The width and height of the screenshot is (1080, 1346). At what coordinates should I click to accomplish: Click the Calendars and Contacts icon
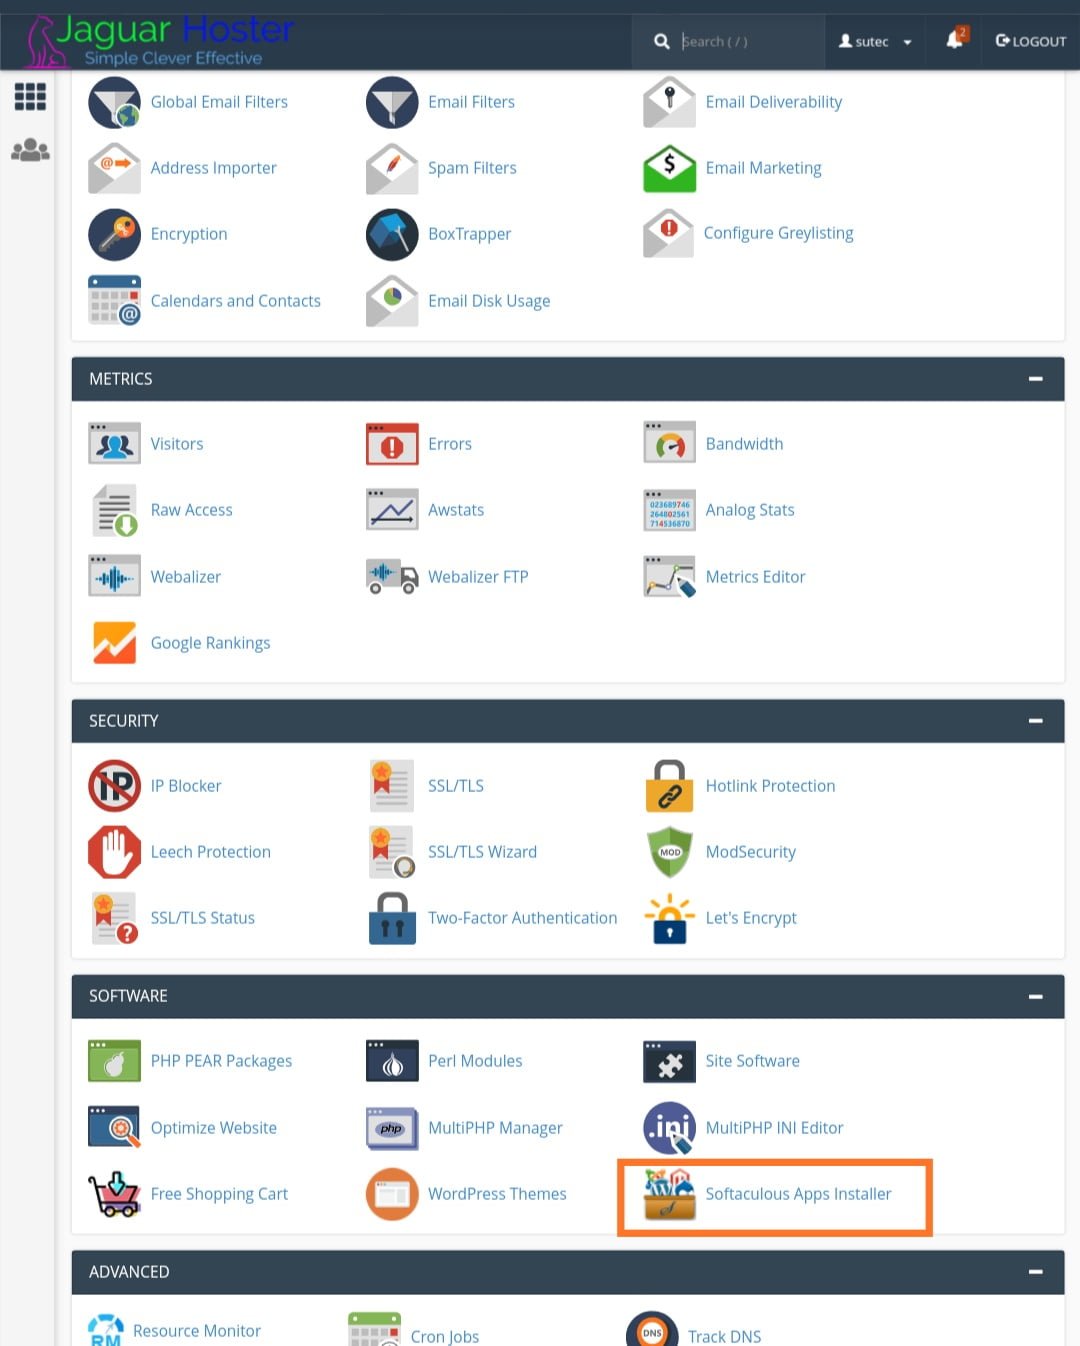(x=114, y=300)
